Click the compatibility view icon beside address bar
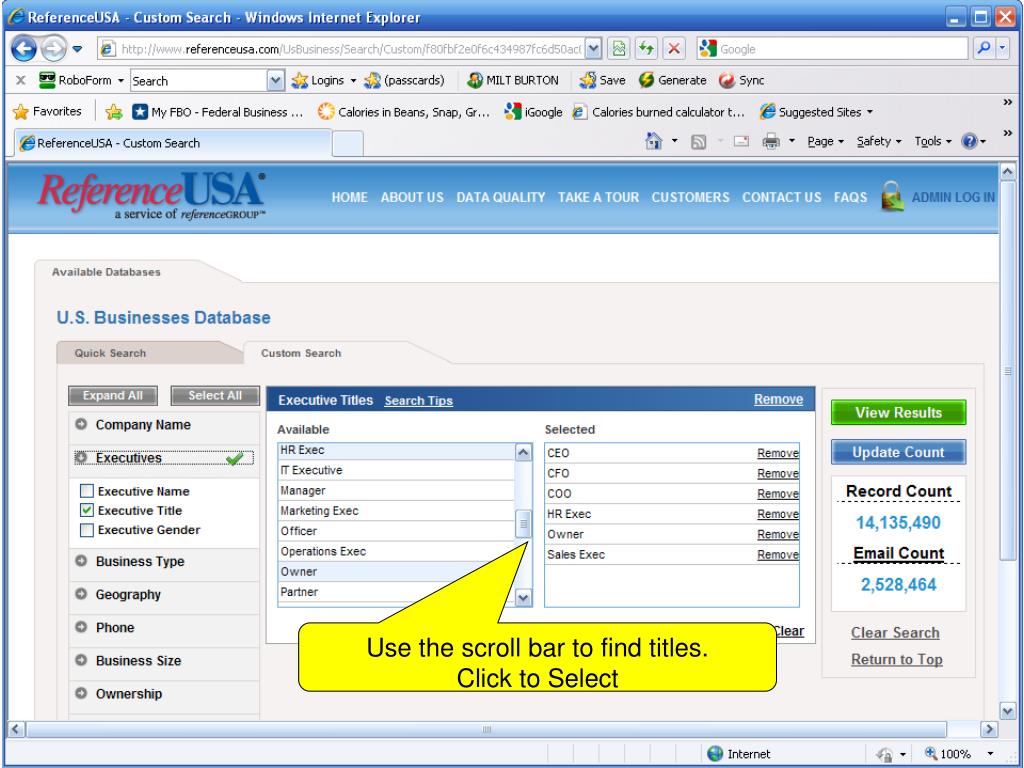1024x768 pixels. click(618, 48)
